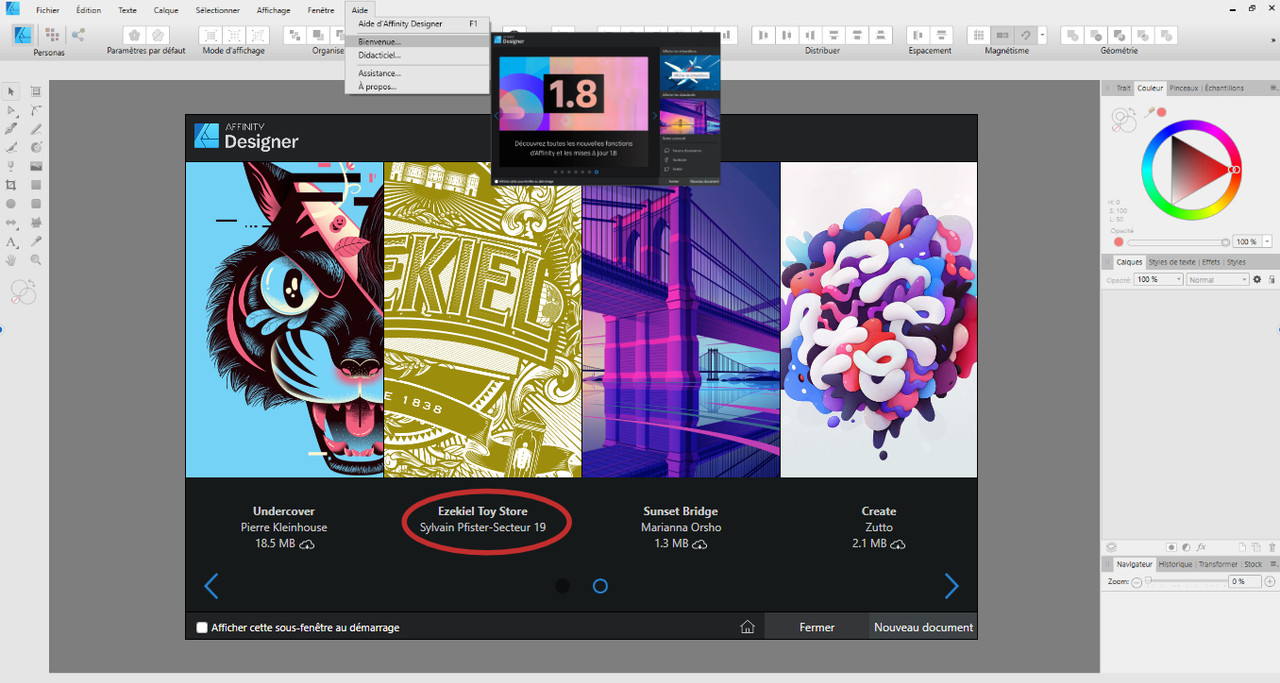Click the Navigateur zoom slider

point(1185,581)
